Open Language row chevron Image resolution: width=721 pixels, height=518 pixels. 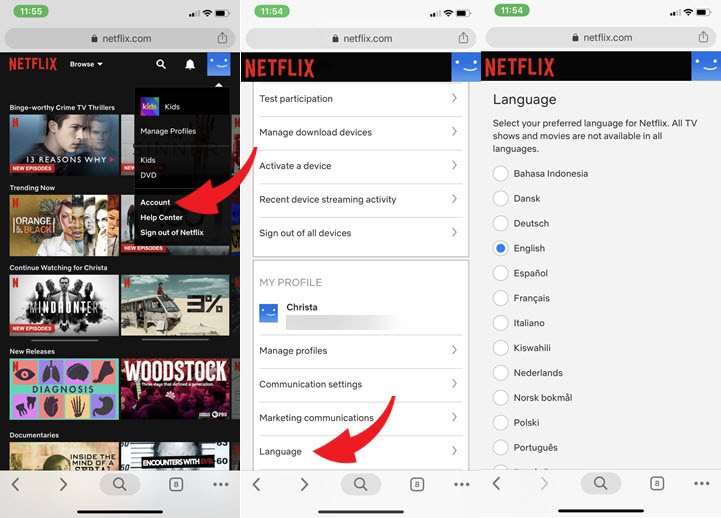pos(454,450)
